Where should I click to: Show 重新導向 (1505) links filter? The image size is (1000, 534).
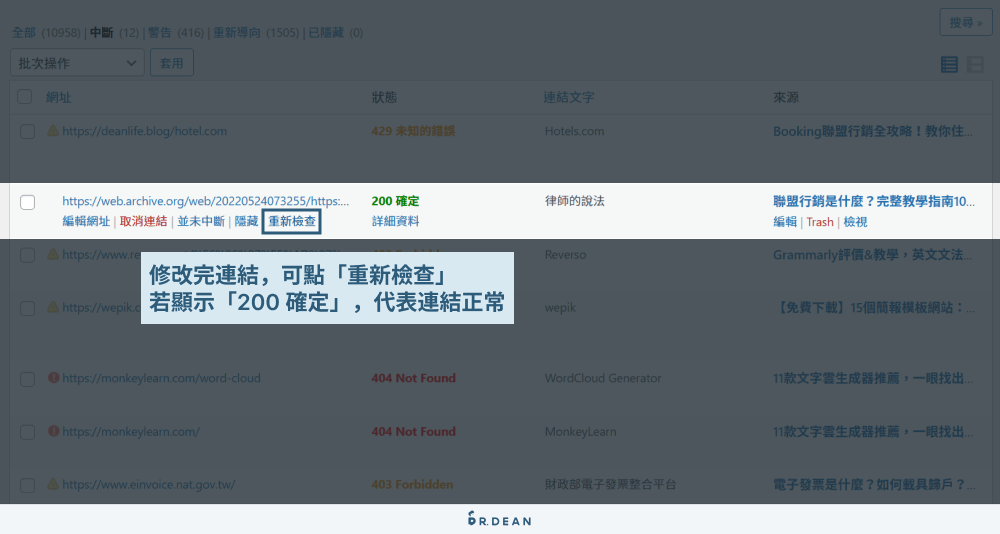[x=256, y=33]
